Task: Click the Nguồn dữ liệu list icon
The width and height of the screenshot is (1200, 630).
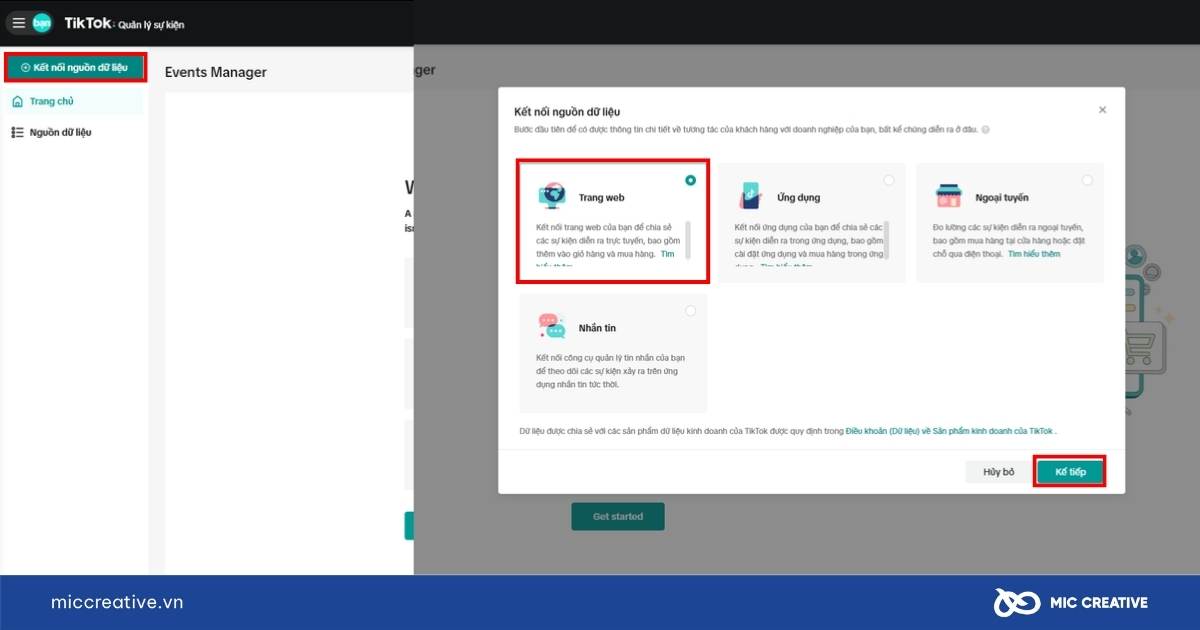Action: pyautogui.click(x=17, y=132)
